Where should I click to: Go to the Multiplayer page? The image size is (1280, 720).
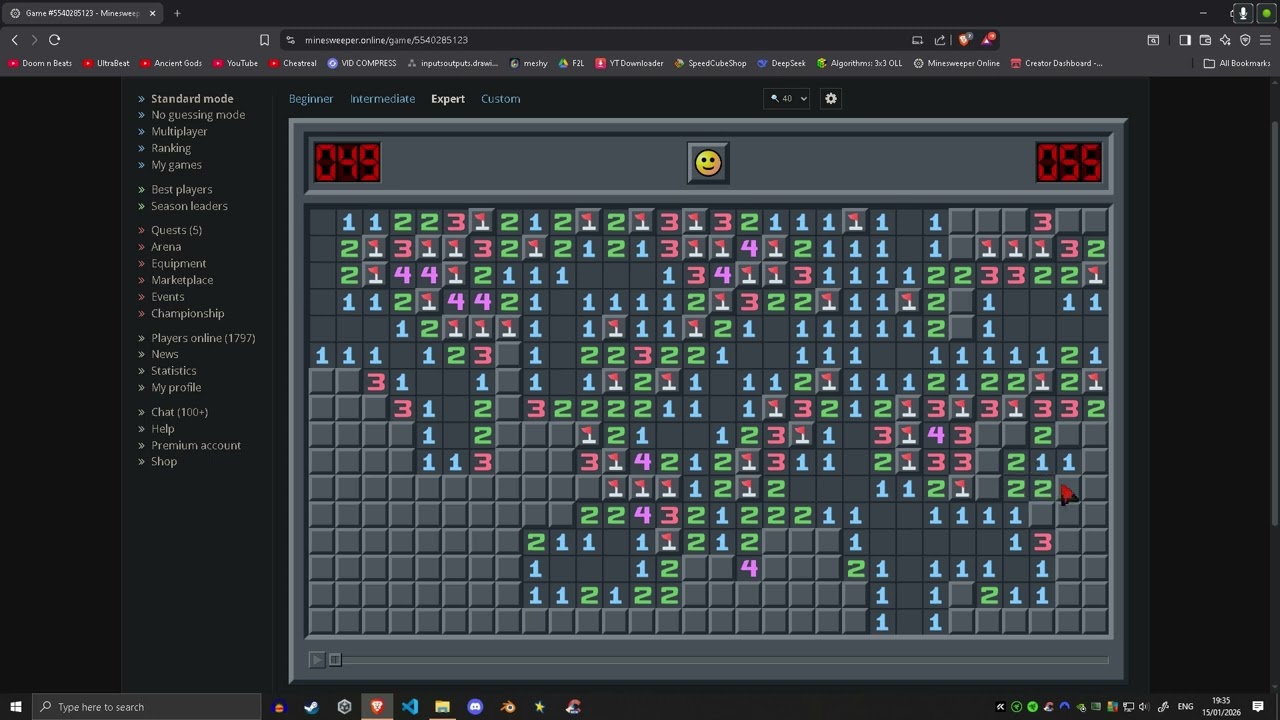coord(179,132)
